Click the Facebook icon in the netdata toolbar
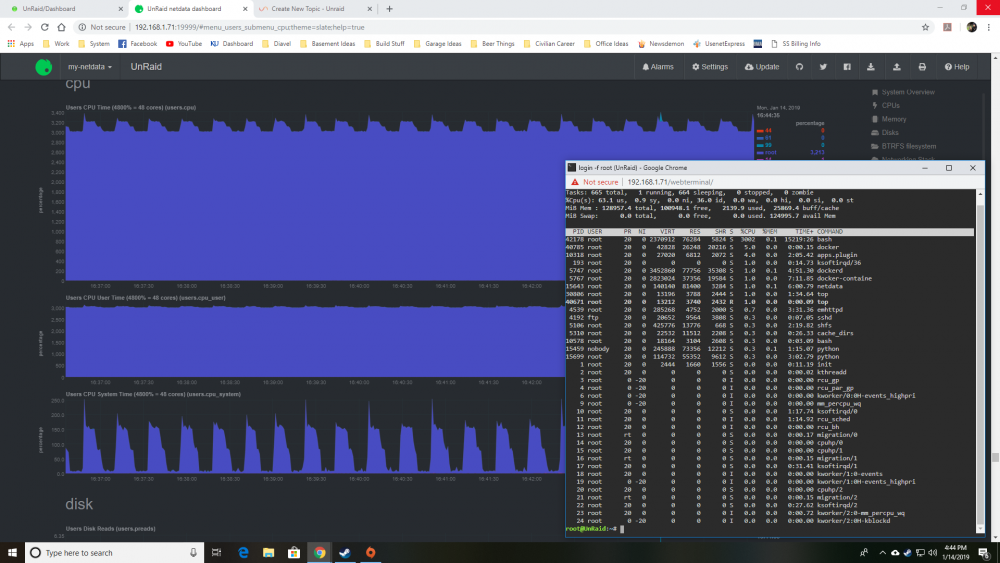Viewport: 1000px width, 563px height. click(847, 67)
